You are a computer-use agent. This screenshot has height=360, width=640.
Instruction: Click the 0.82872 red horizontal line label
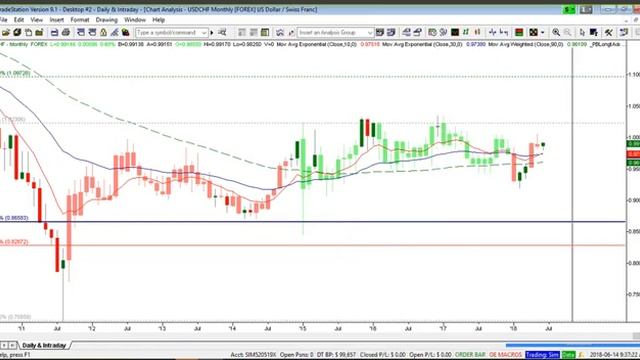pos(14,242)
